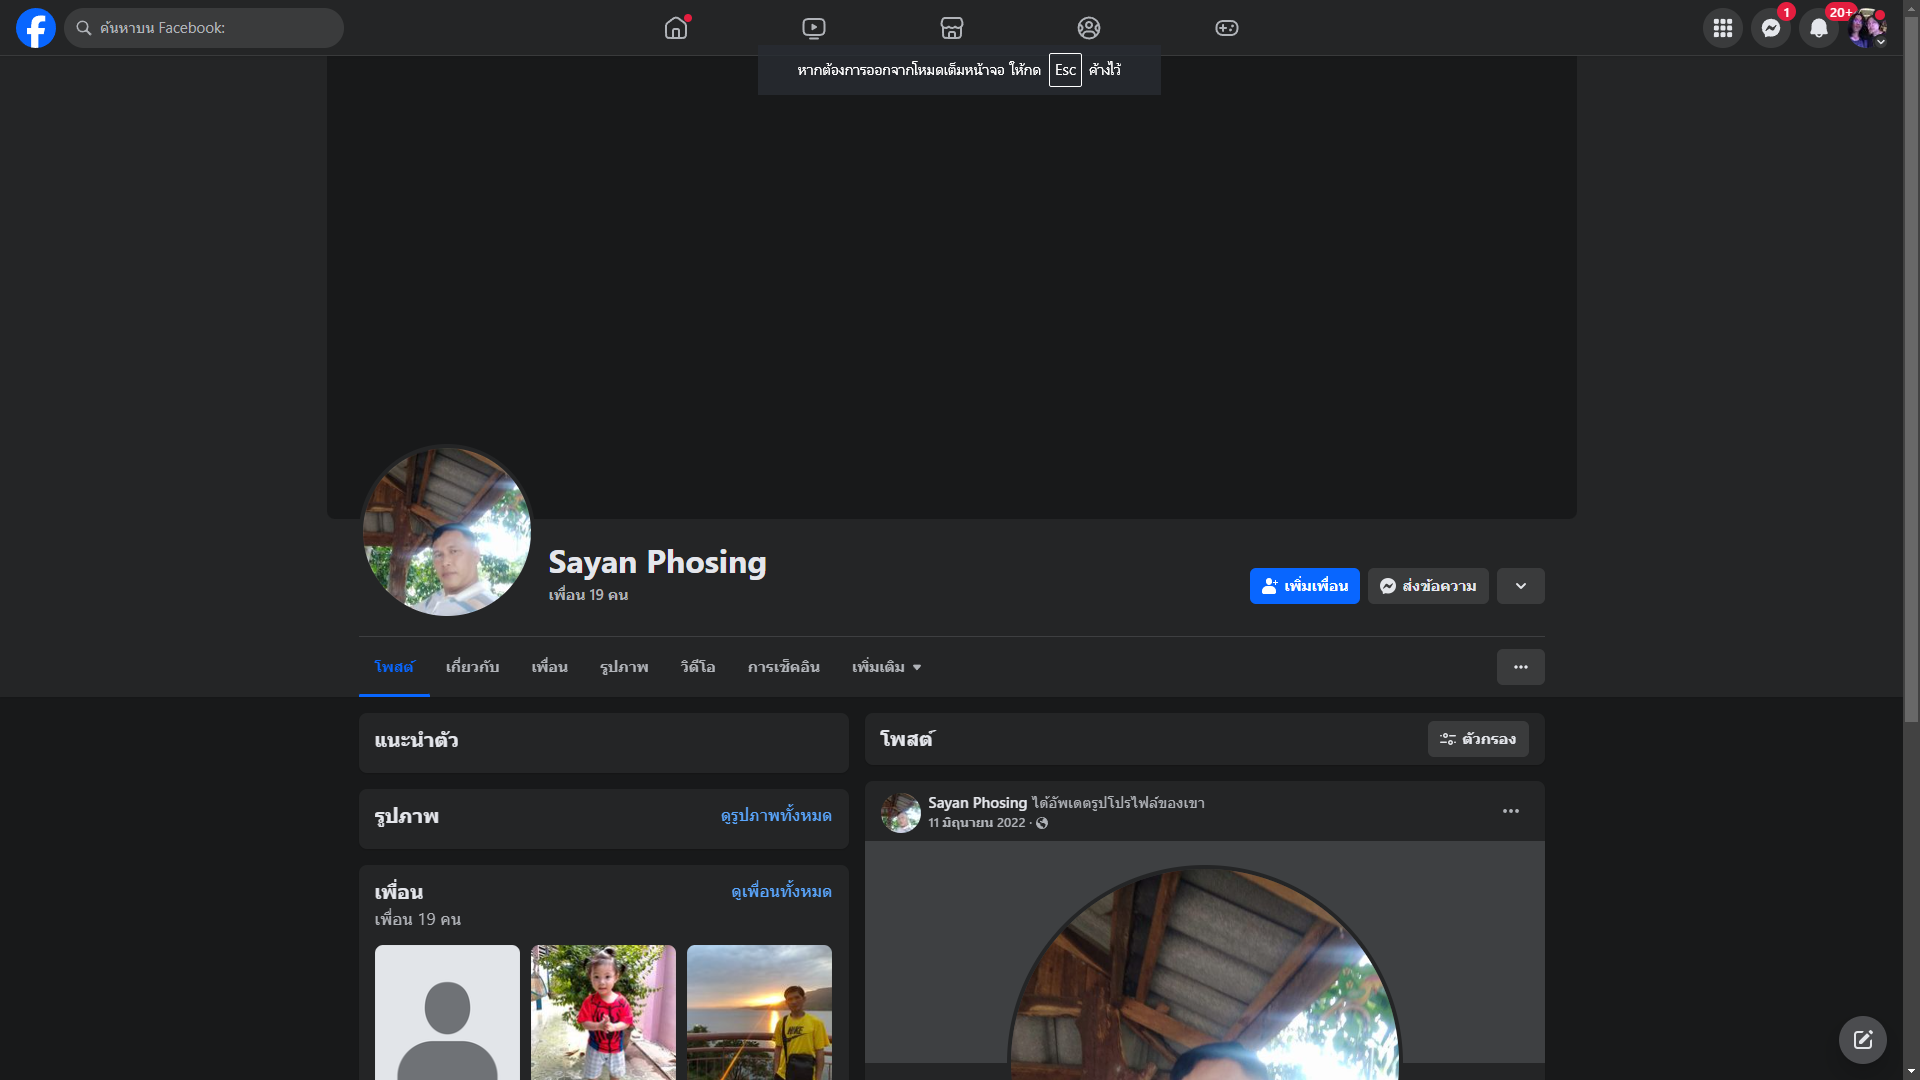
Task: Click the new message compose icon
Action: (x=1862, y=1040)
